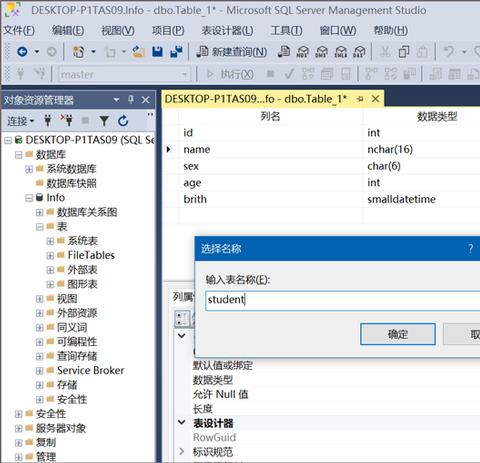This screenshot has height=463, width=480.
Task: Pin the Object Explorer panel
Action: (131, 99)
